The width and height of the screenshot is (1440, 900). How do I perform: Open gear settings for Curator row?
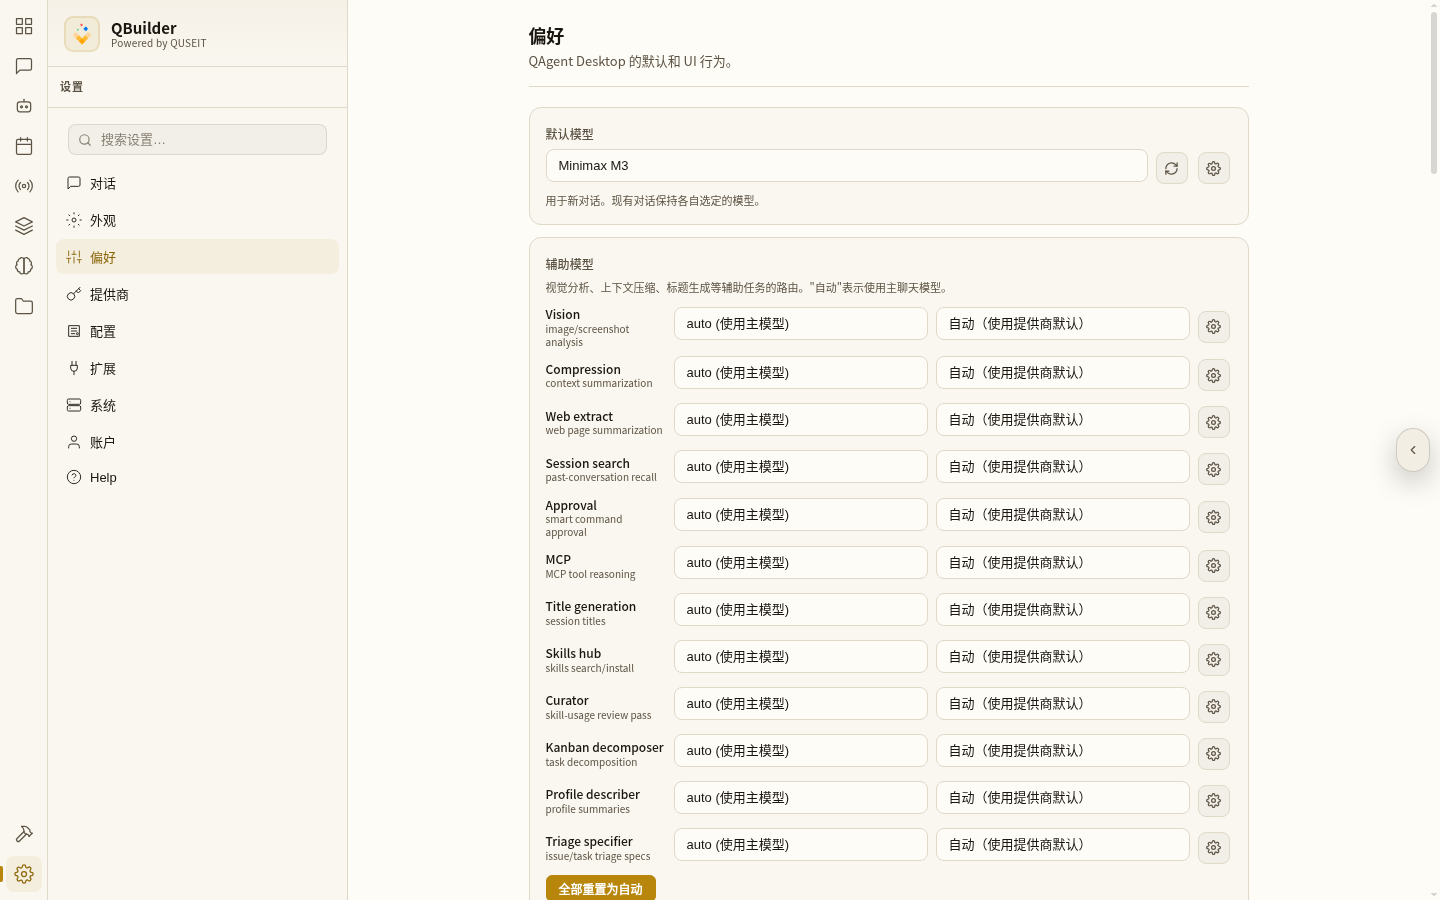1214,706
